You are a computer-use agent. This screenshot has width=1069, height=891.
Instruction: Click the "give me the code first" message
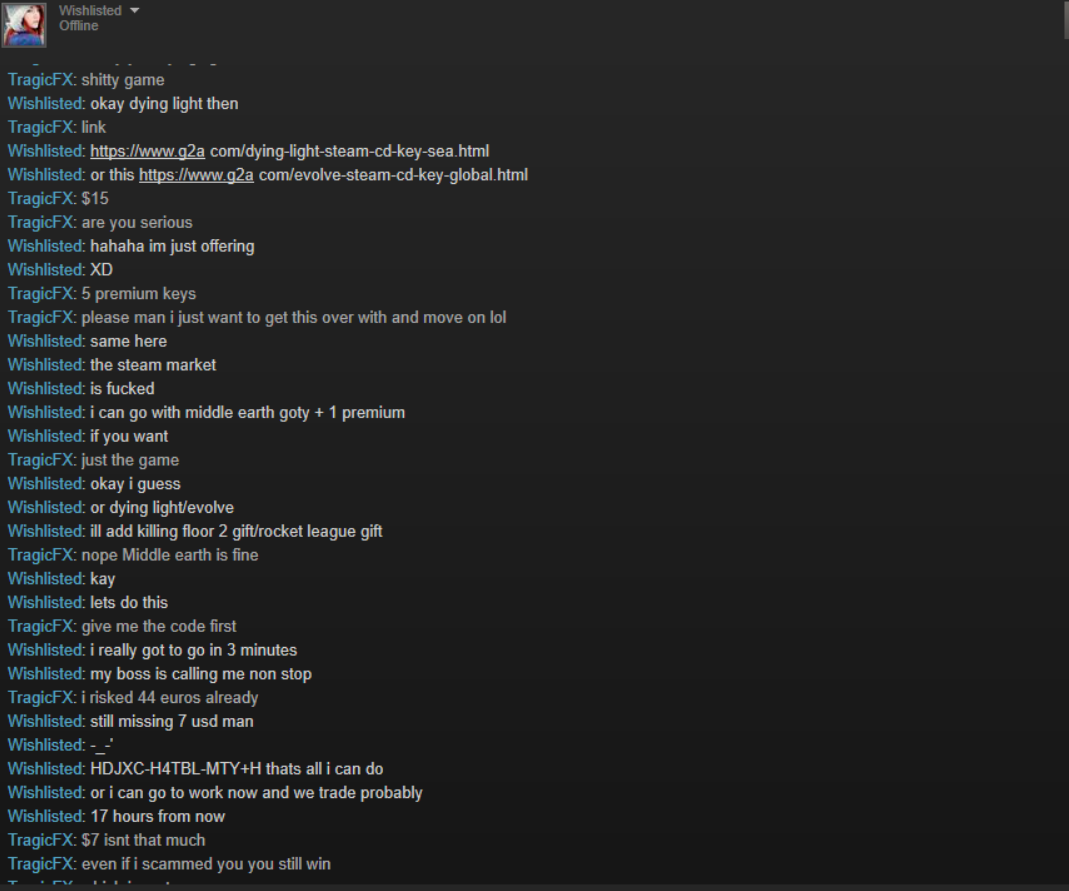tap(159, 626)
